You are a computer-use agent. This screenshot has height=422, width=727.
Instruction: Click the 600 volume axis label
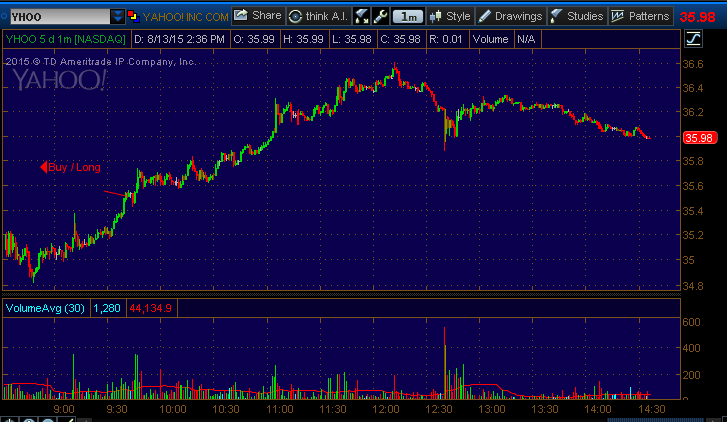691,322
